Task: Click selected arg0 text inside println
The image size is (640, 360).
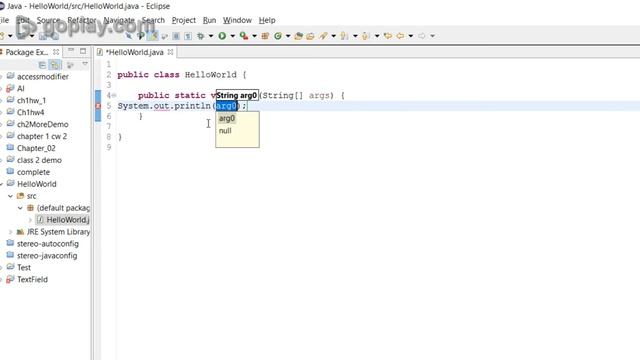Action: click(226, 106)
